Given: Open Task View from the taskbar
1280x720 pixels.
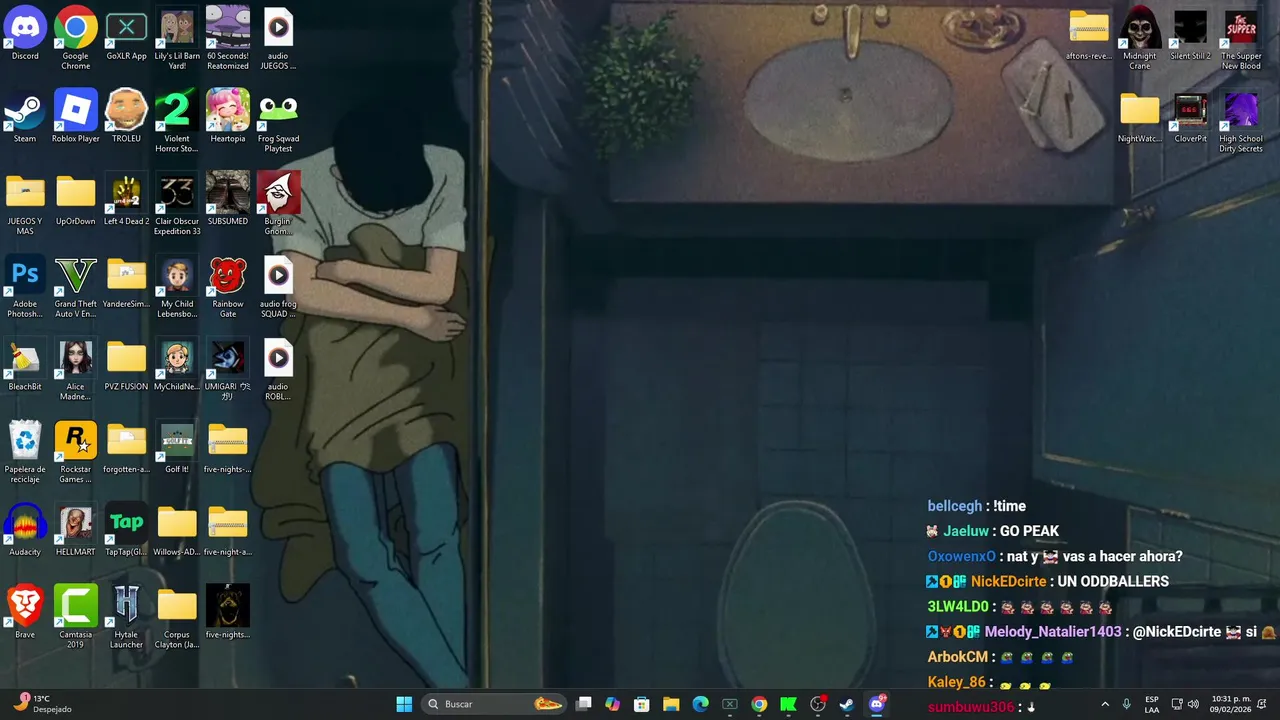Looking at the screenshot, I should tap(584, 704).
